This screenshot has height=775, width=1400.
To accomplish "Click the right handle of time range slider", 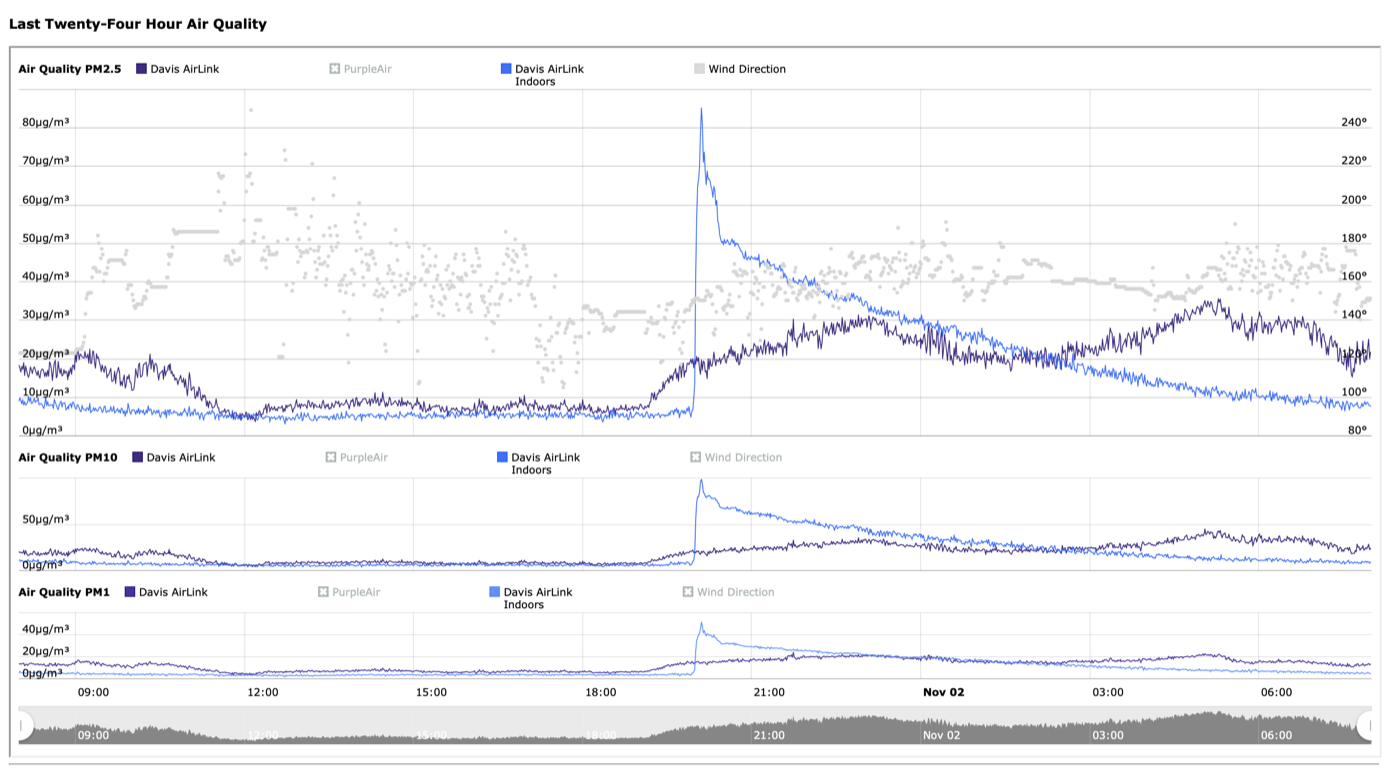I will point(1366,726).
